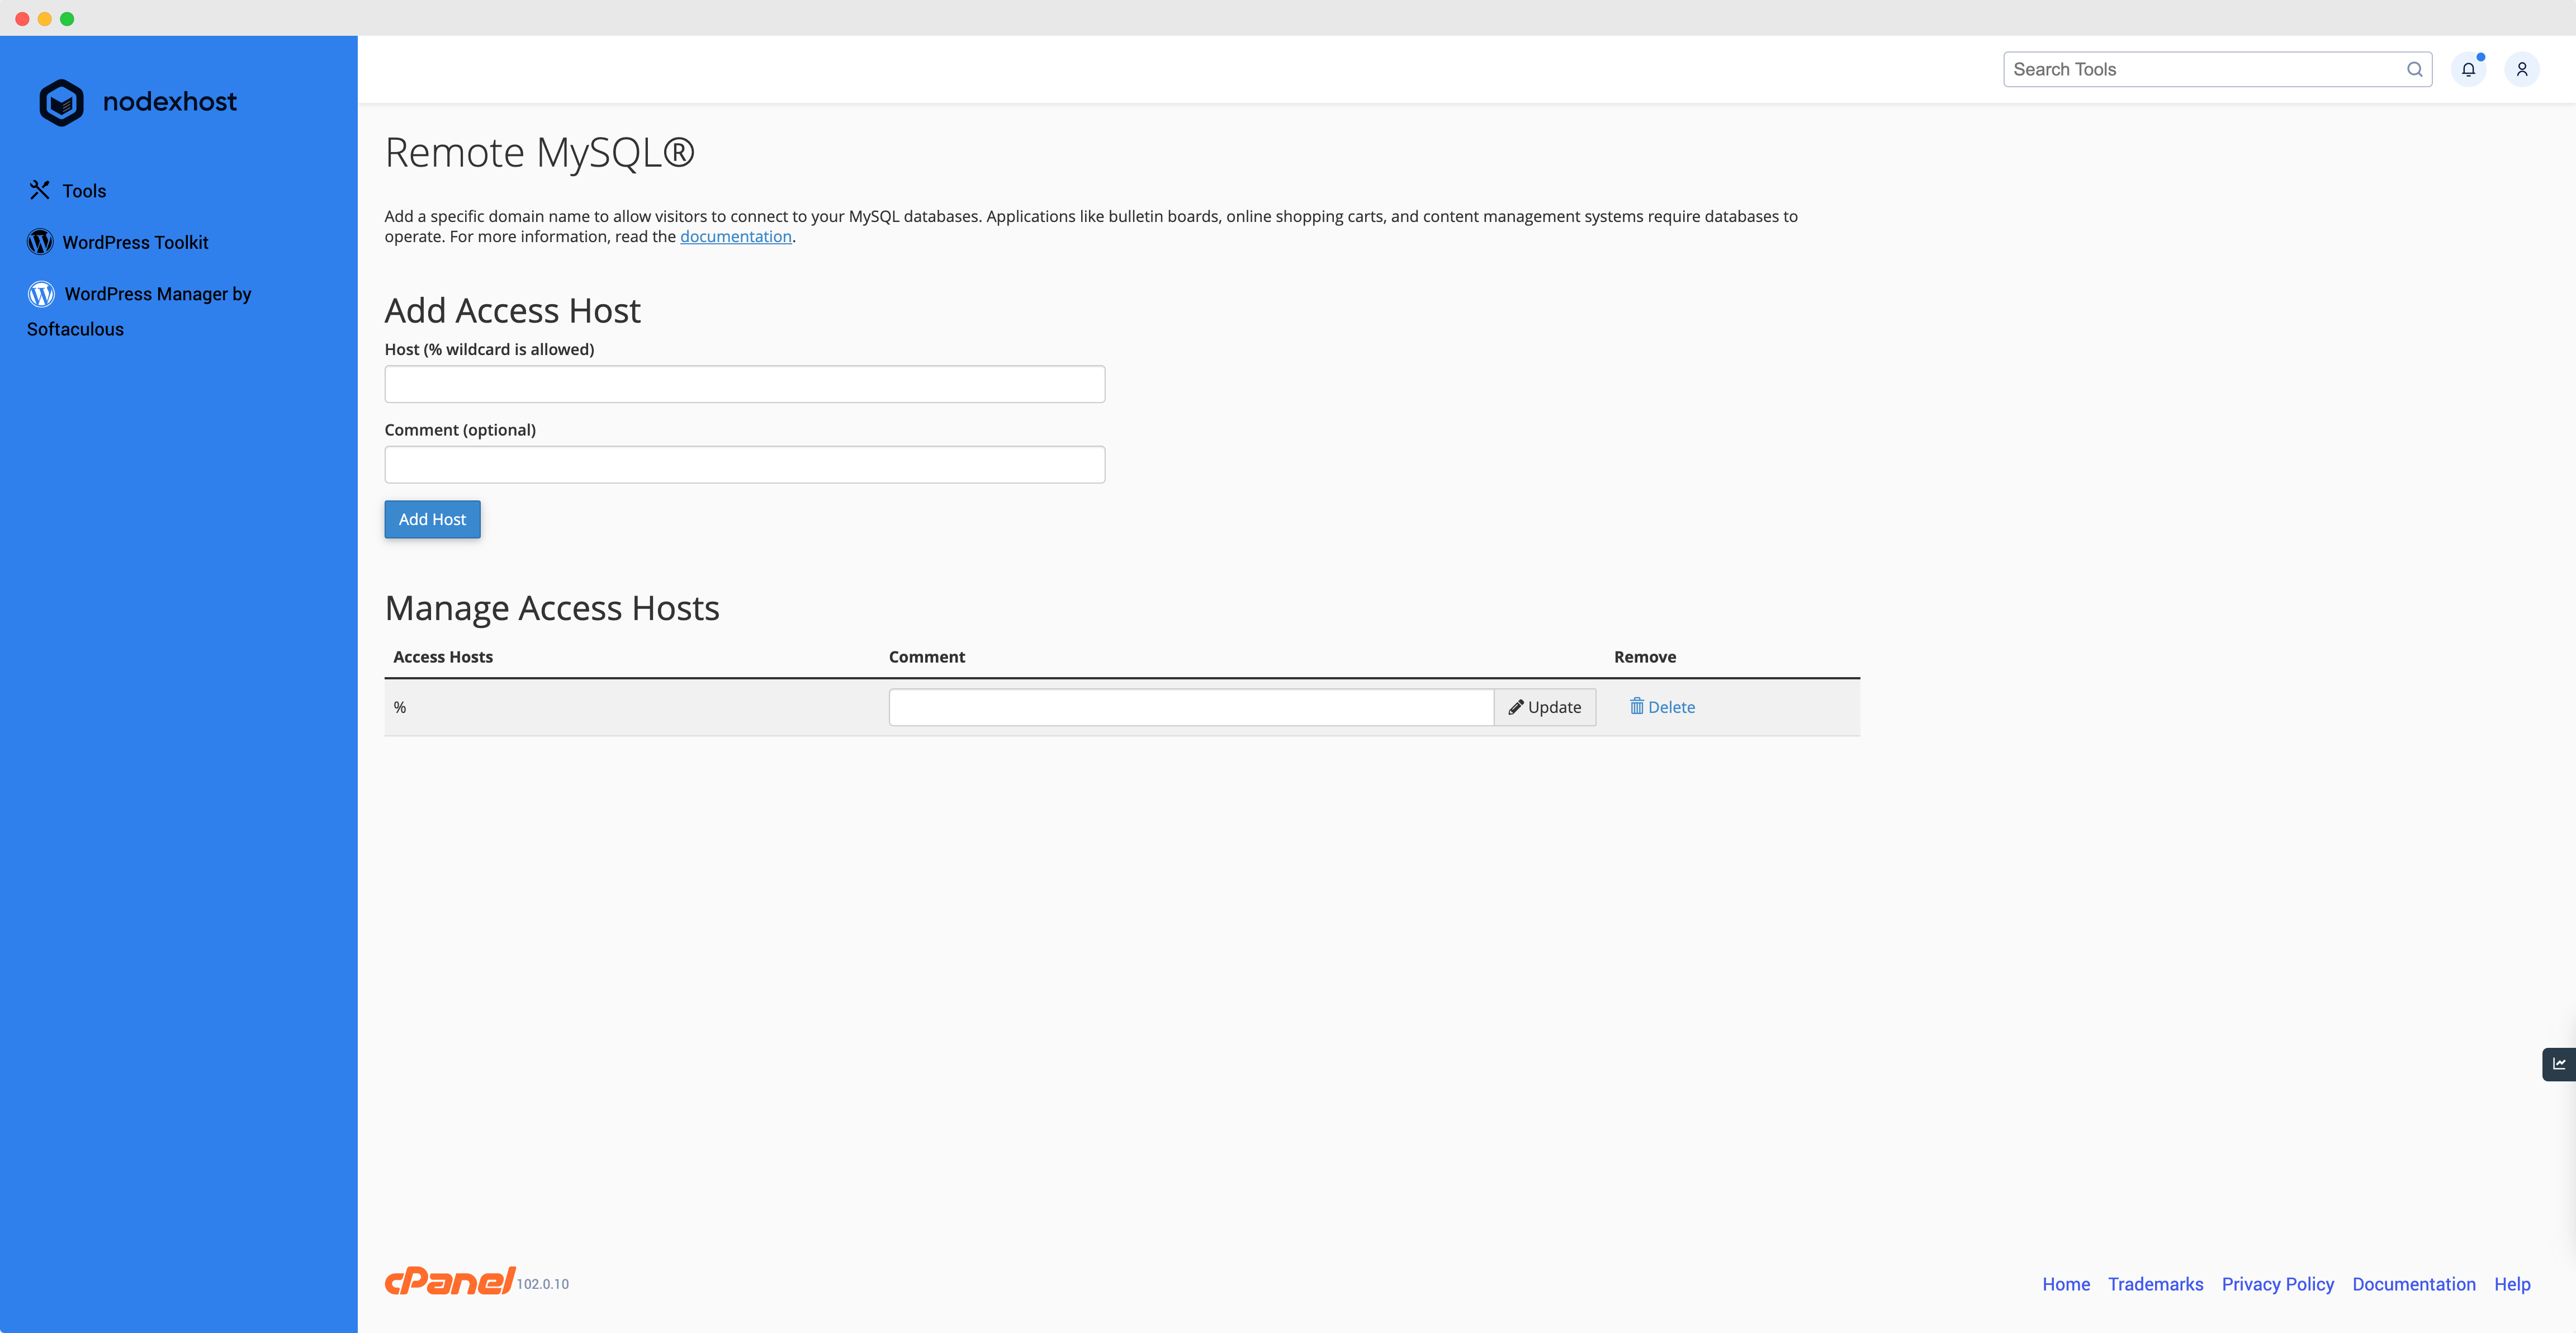Click Update button for % host

coord(1545,707)
